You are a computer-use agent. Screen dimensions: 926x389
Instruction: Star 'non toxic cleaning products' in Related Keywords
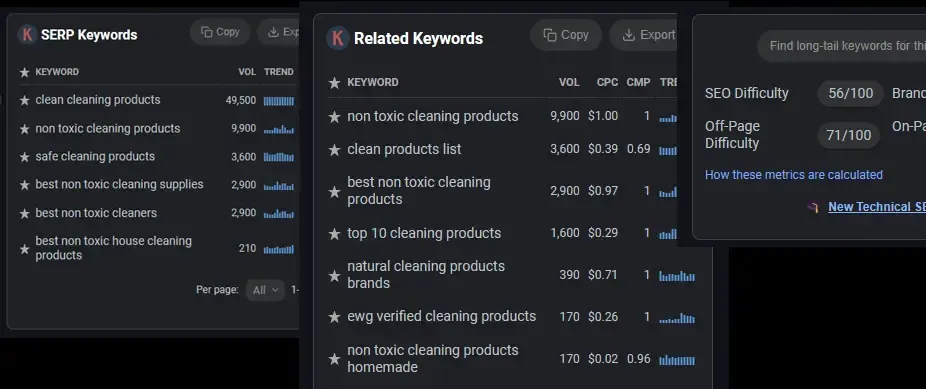(334, 117)
